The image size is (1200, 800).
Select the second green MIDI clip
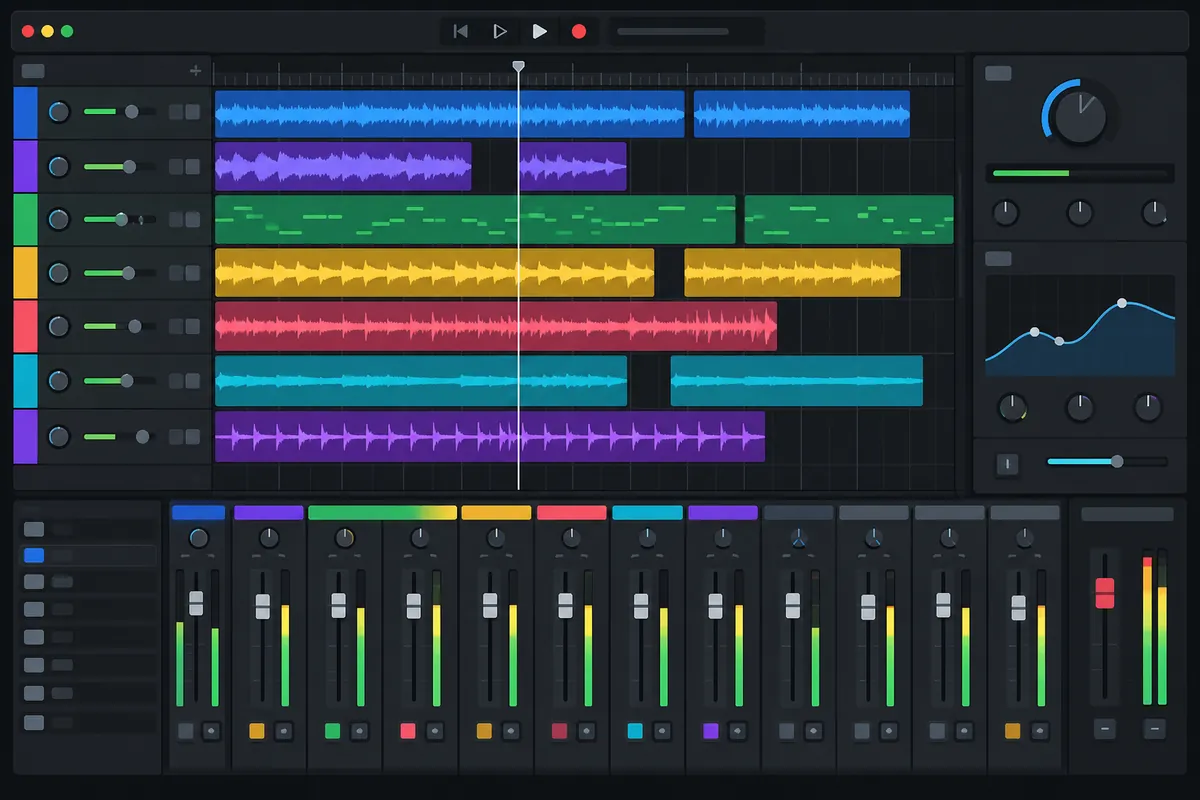849,220
